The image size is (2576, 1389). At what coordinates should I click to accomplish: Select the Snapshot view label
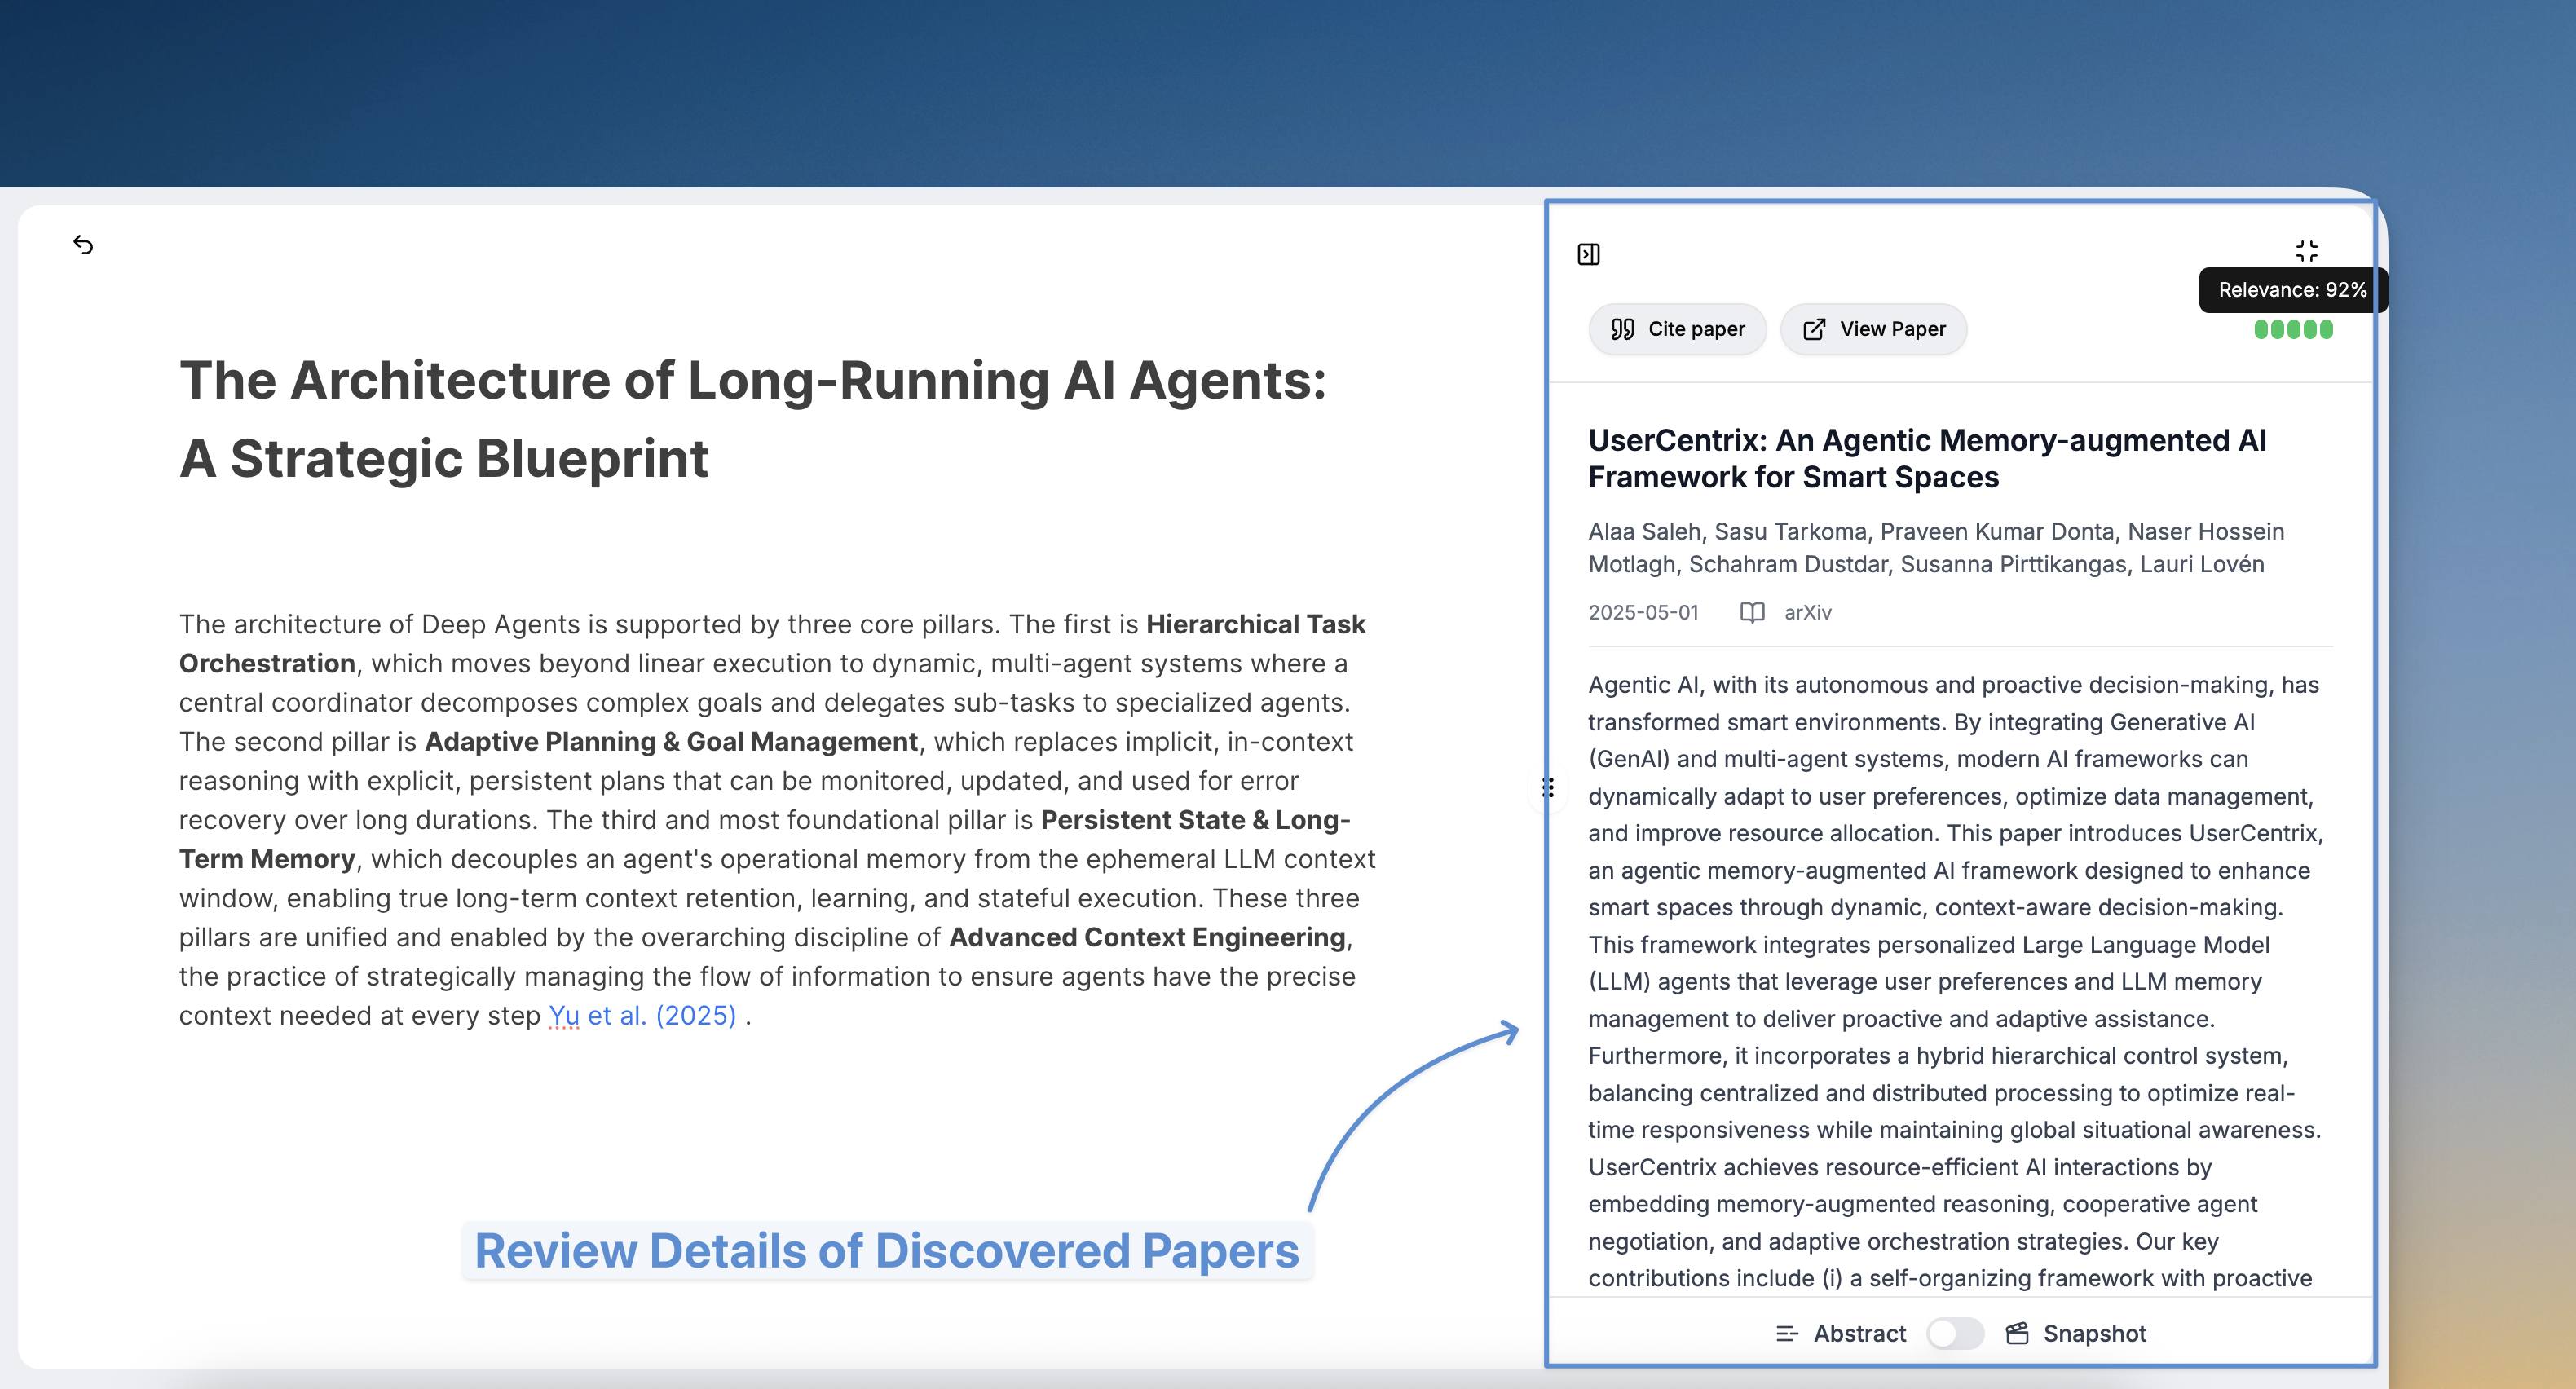tap(2094, 1334)
